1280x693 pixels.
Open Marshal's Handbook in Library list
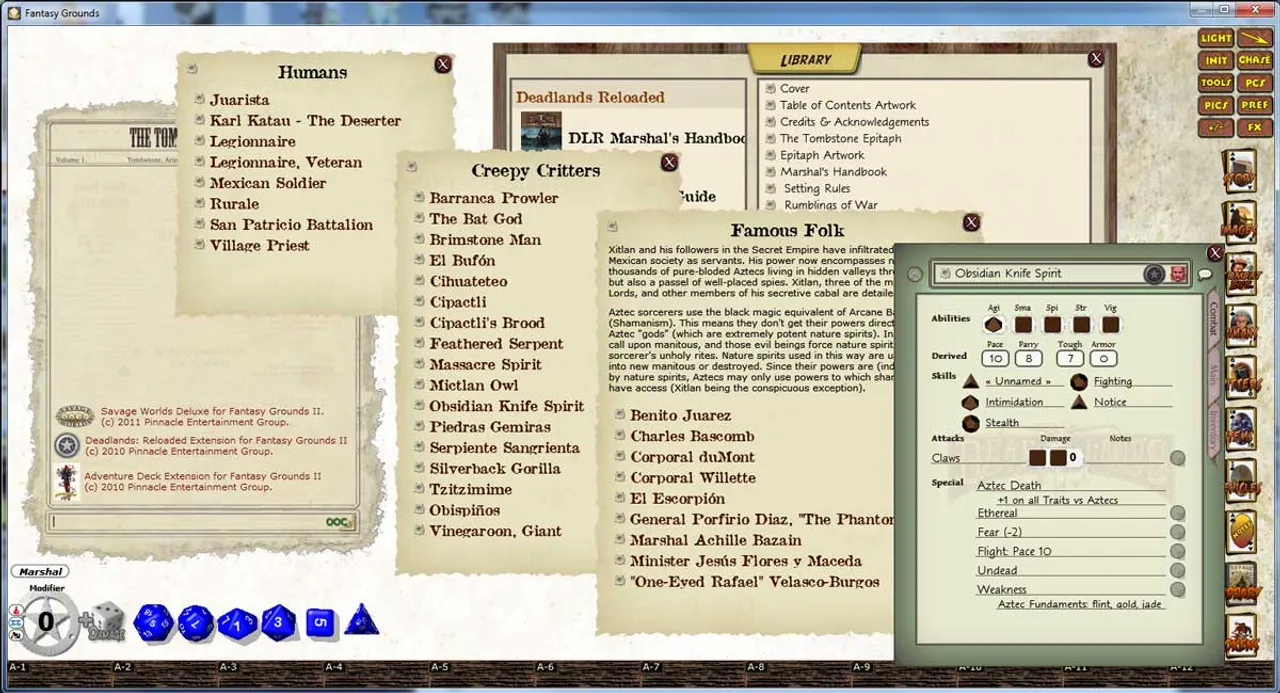point(833,172)
